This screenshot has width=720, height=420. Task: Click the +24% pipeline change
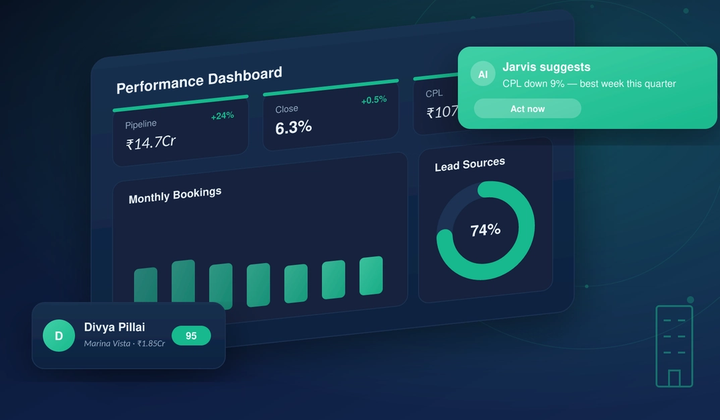[x=222, y=116]
